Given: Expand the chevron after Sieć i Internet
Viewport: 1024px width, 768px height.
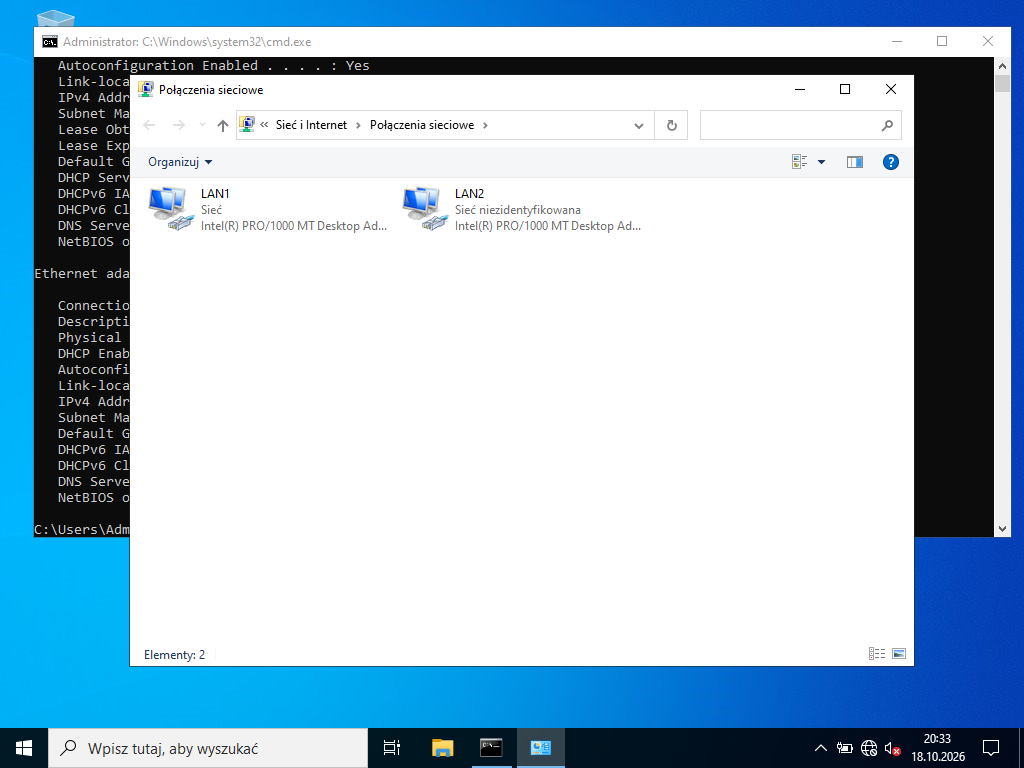Looking at the screenshot, I should point(359,125).
